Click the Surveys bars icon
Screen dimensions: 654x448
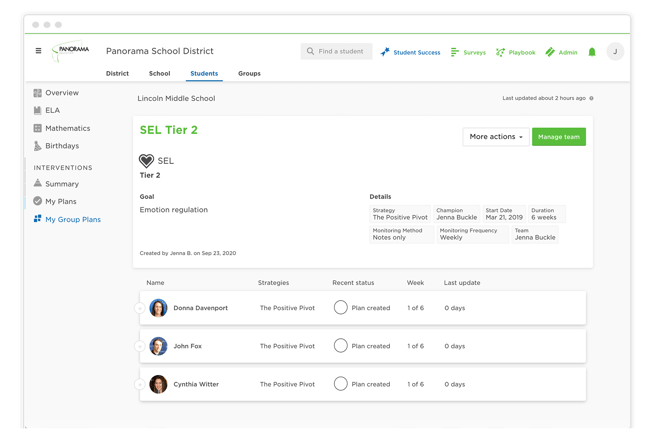point(455,52)
